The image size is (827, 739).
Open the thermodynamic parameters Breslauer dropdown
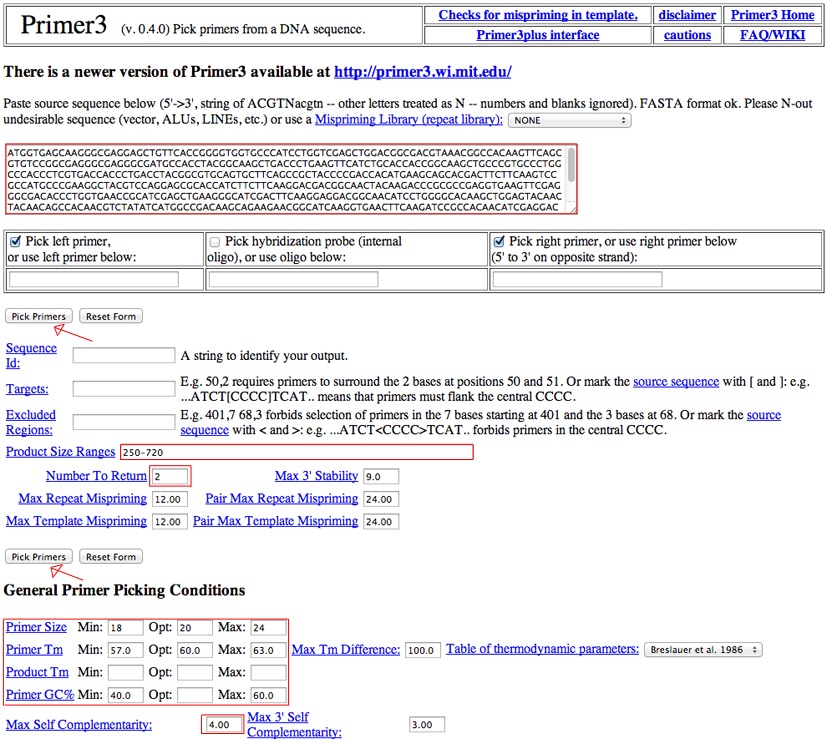704,650
